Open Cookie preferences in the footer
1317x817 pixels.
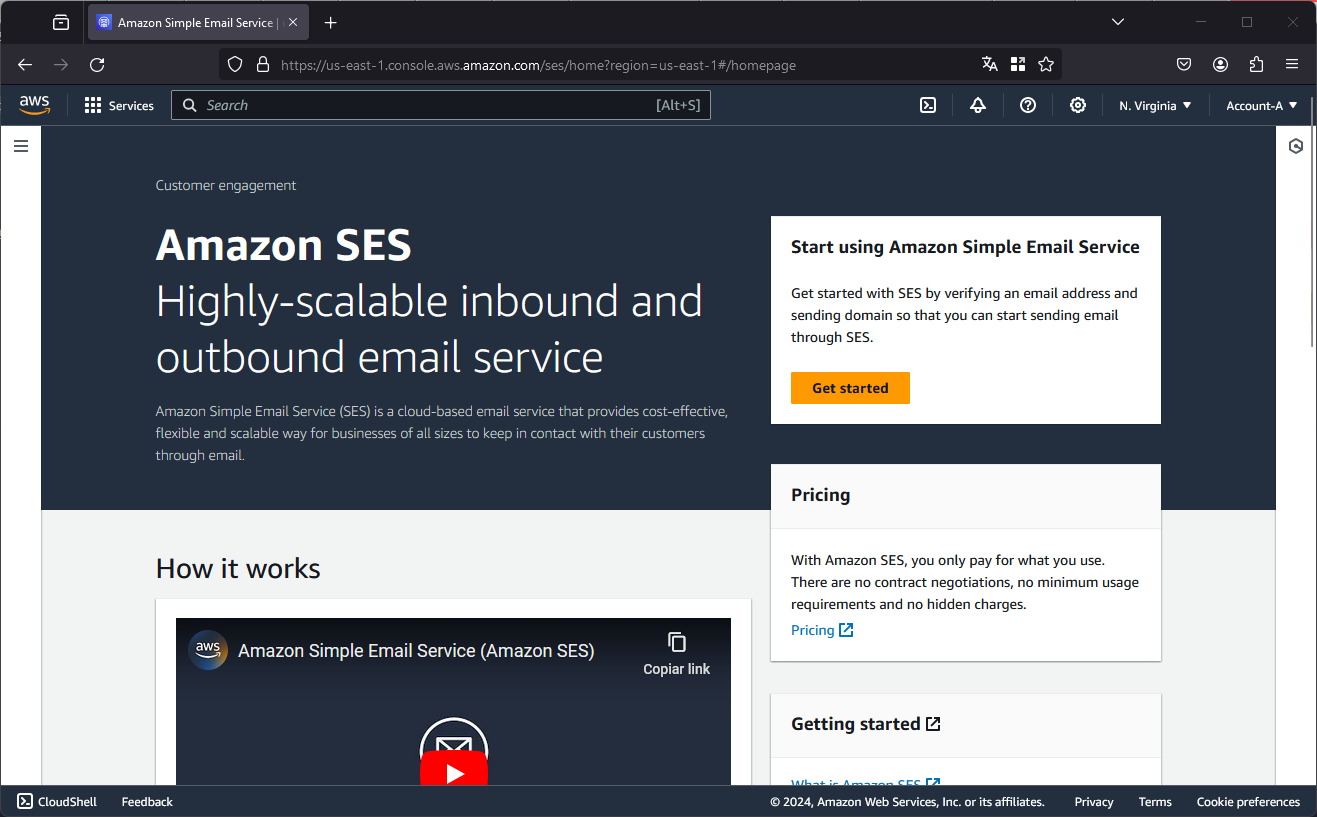coord(1248,802)
